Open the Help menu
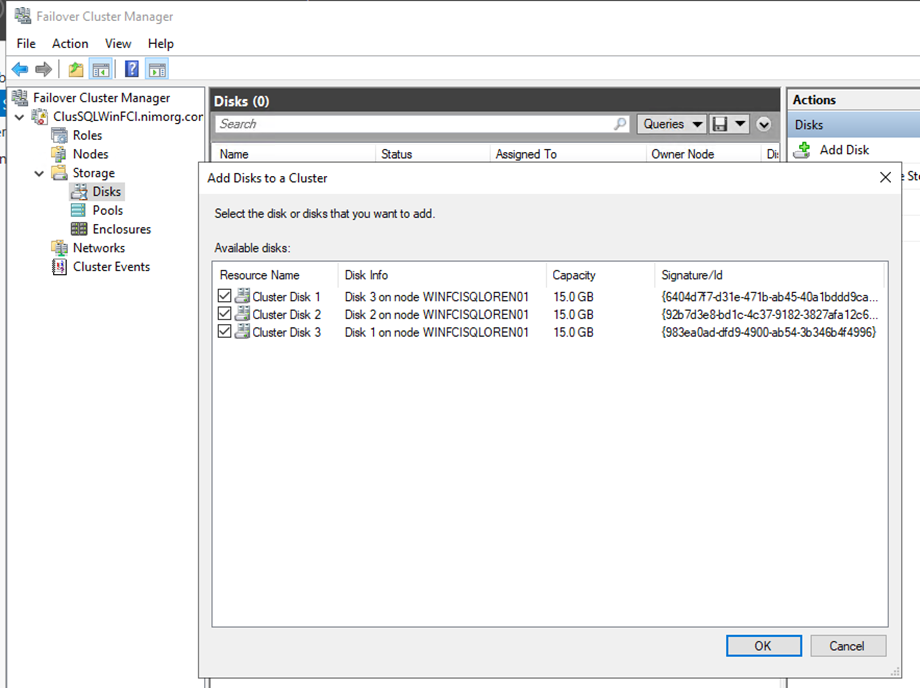Screen dimensions: 920x688 160,44
